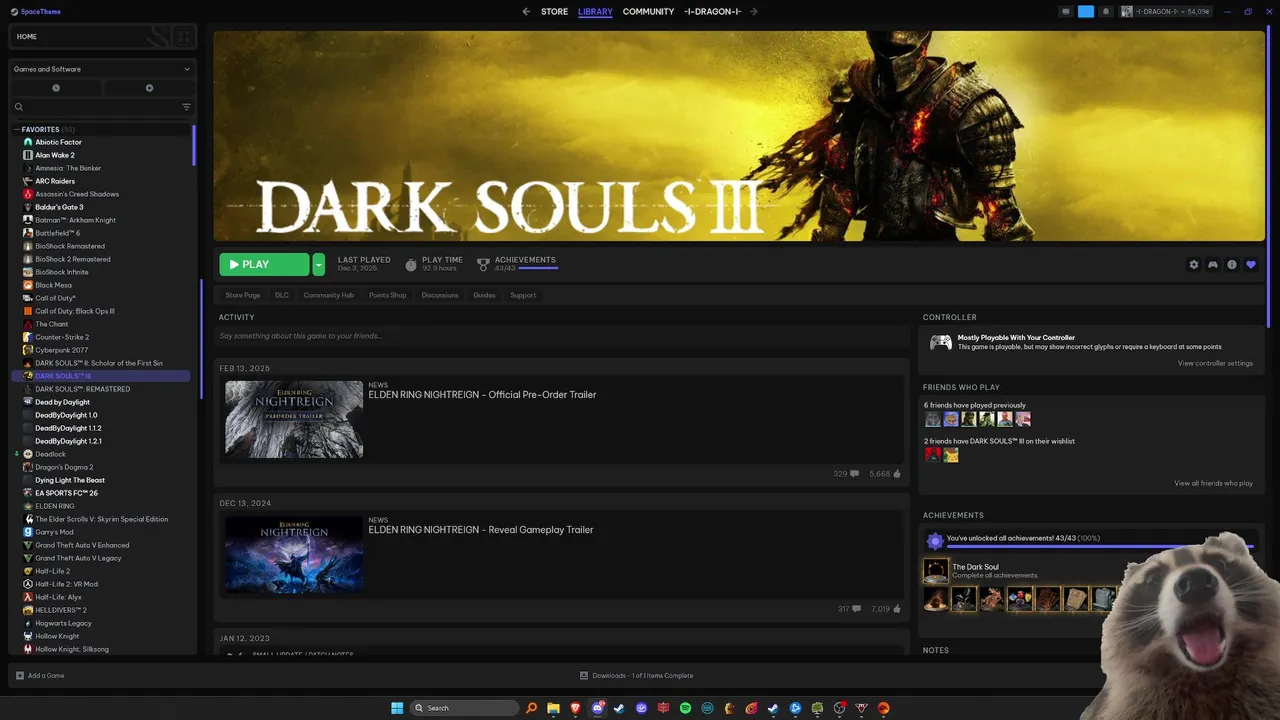Click View controller settings link
The width and height of the screenshot is (1280, 720).
(1215, 363)
